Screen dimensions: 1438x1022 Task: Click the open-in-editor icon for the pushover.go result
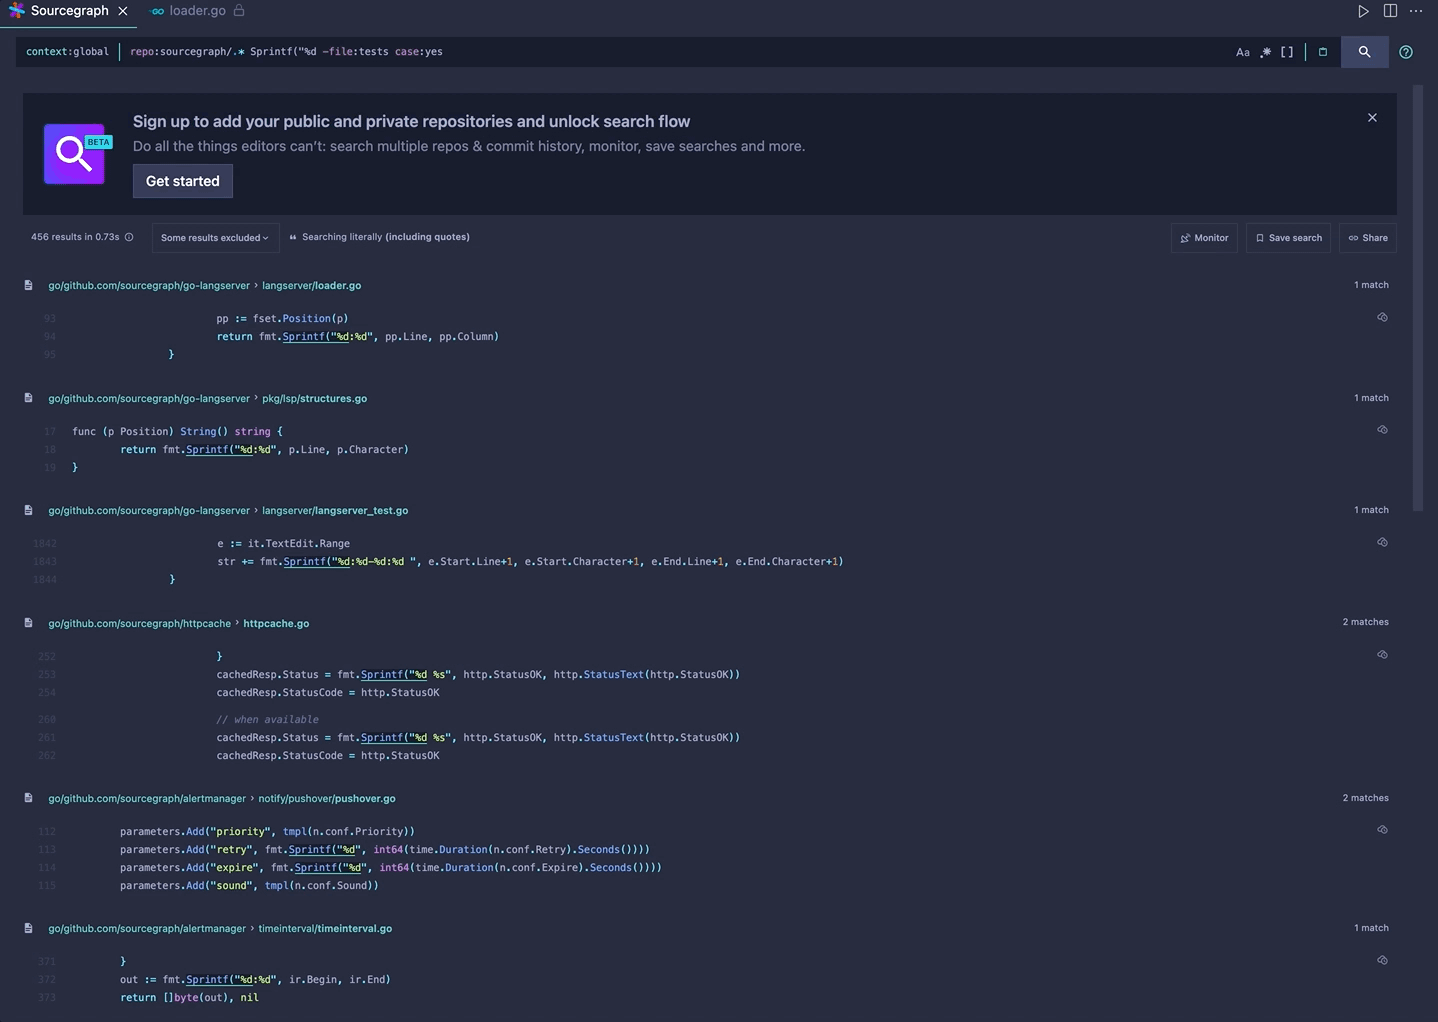(1382, 830)
